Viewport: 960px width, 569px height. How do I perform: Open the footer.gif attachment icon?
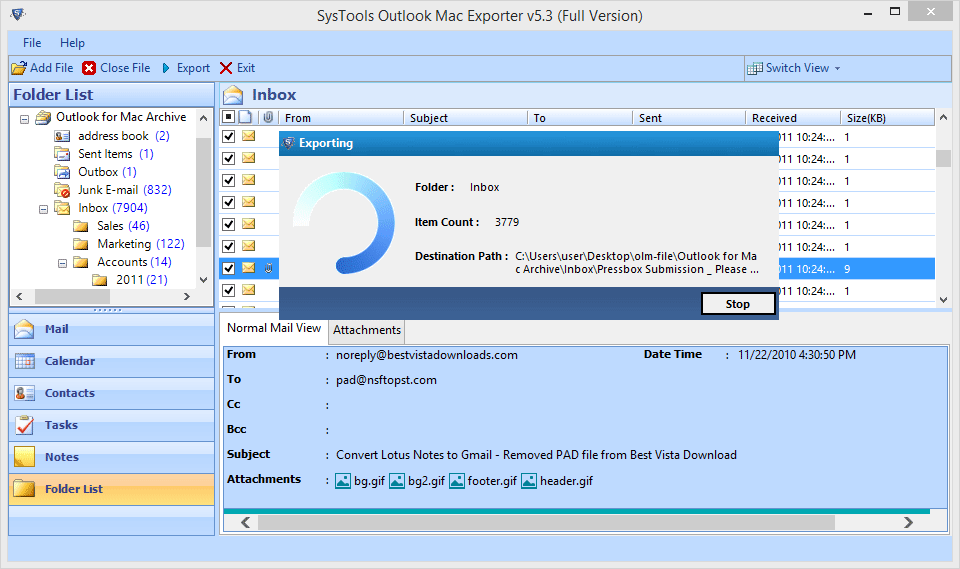coord(457,481)
